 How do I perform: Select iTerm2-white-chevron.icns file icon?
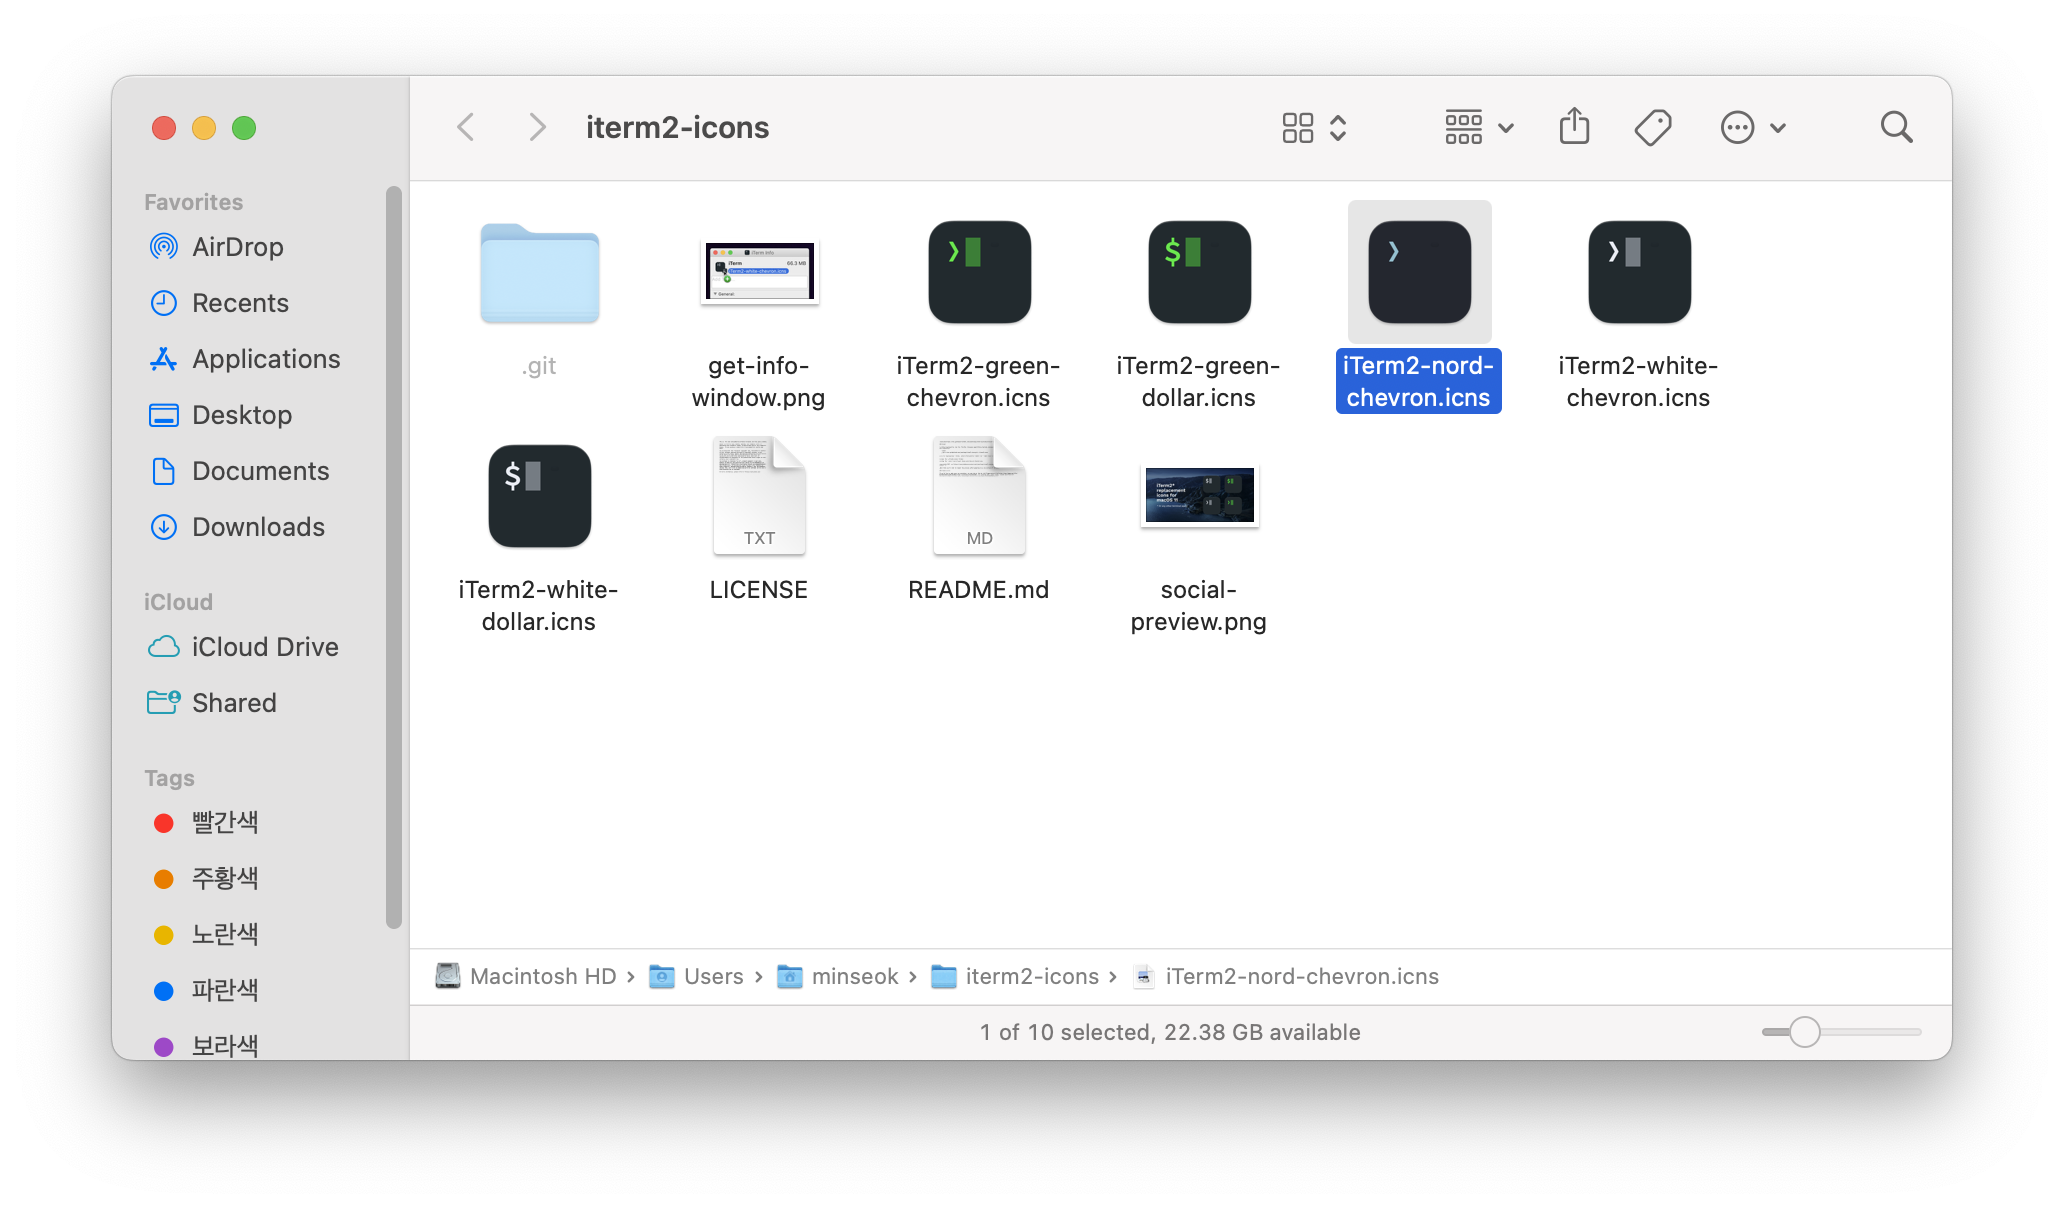pos(1639,272)
